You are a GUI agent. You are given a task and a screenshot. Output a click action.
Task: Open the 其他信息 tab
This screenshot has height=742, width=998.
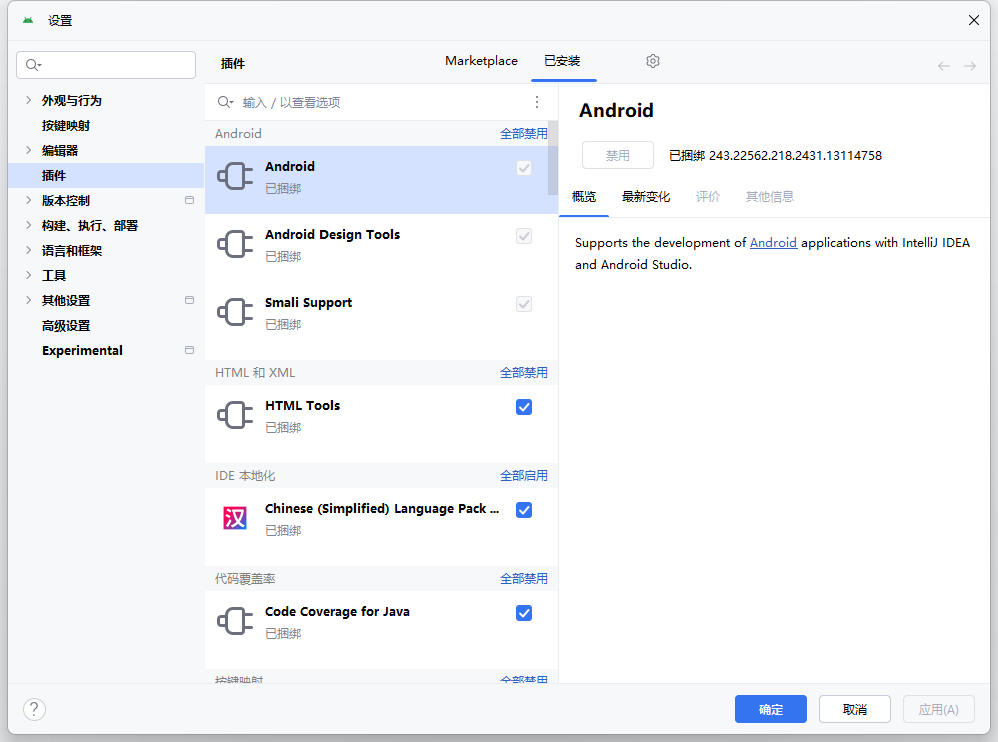(x=770, y=197)
